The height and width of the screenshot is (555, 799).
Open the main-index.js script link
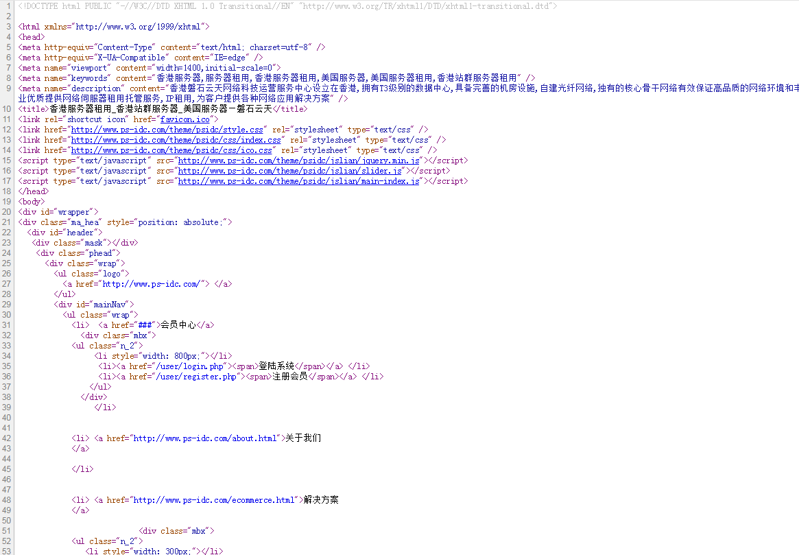coord(299,181)
